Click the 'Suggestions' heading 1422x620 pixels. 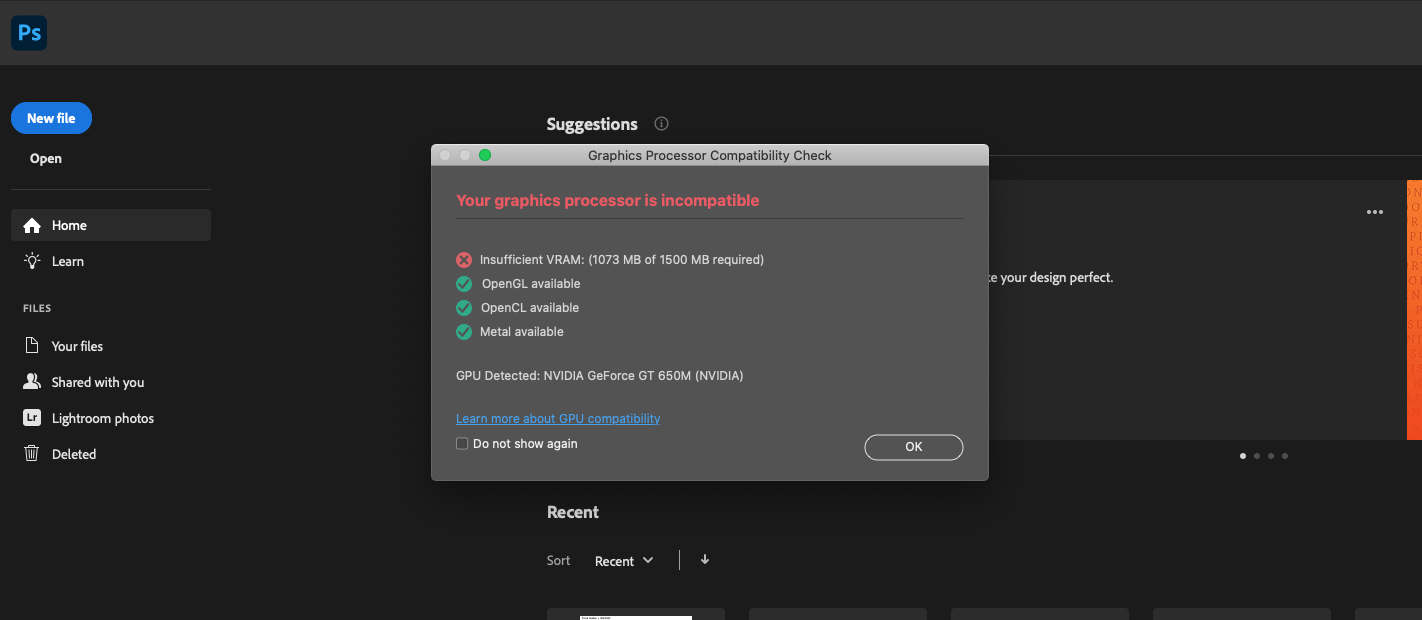click(592, 125)
